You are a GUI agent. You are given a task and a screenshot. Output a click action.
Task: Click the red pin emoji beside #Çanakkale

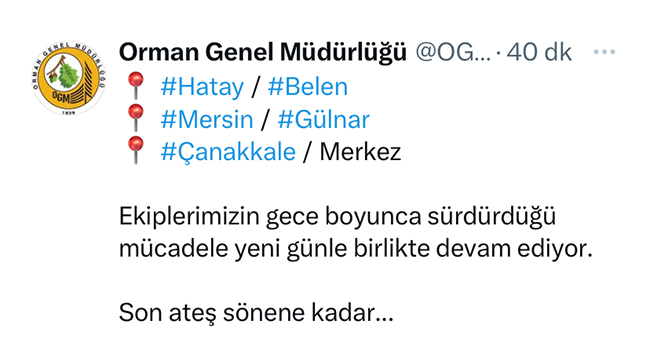[136, 150]
